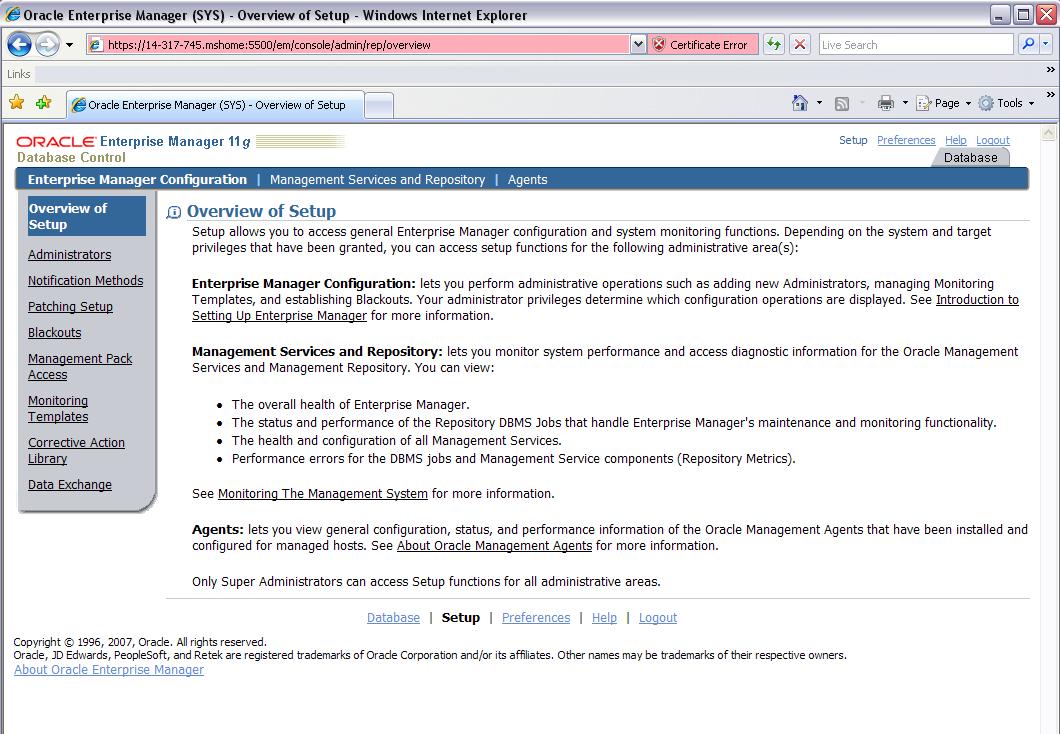Viewport: 1060px width, 734px height.
Task: Click the Add to Favorites icon
Action: point(44,103)
